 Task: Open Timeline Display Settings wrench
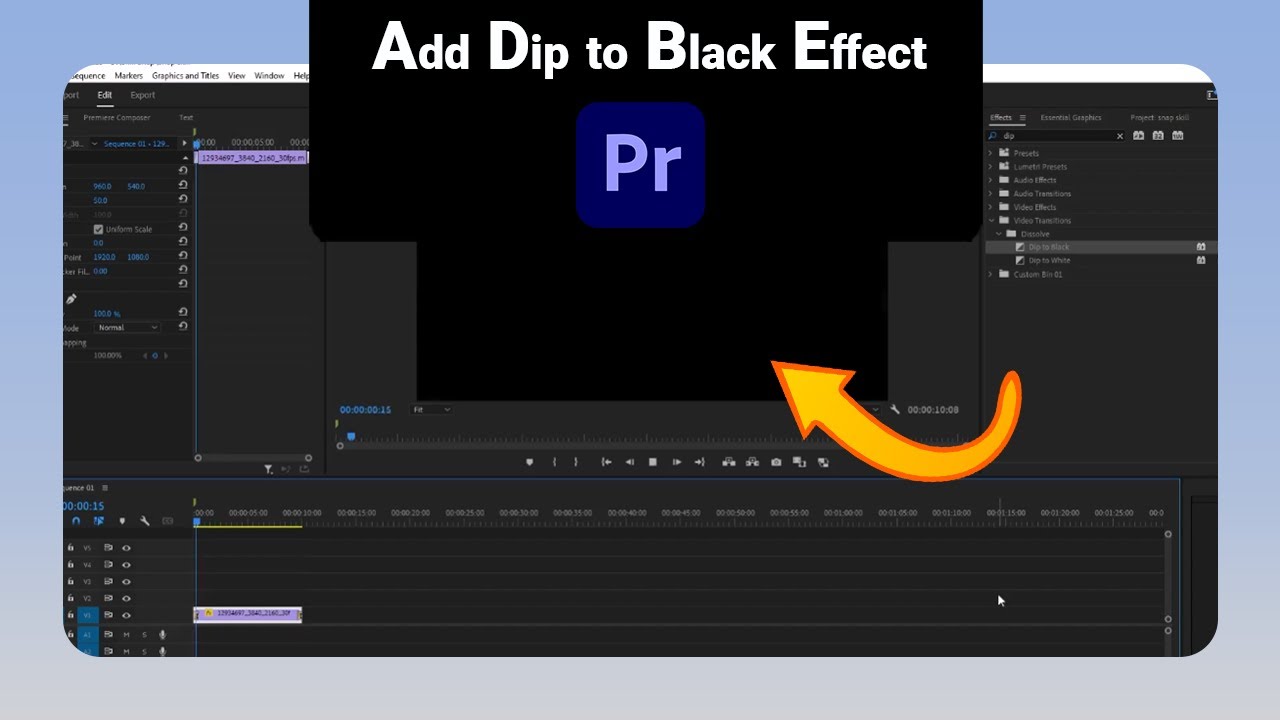[x=145, y=521]
